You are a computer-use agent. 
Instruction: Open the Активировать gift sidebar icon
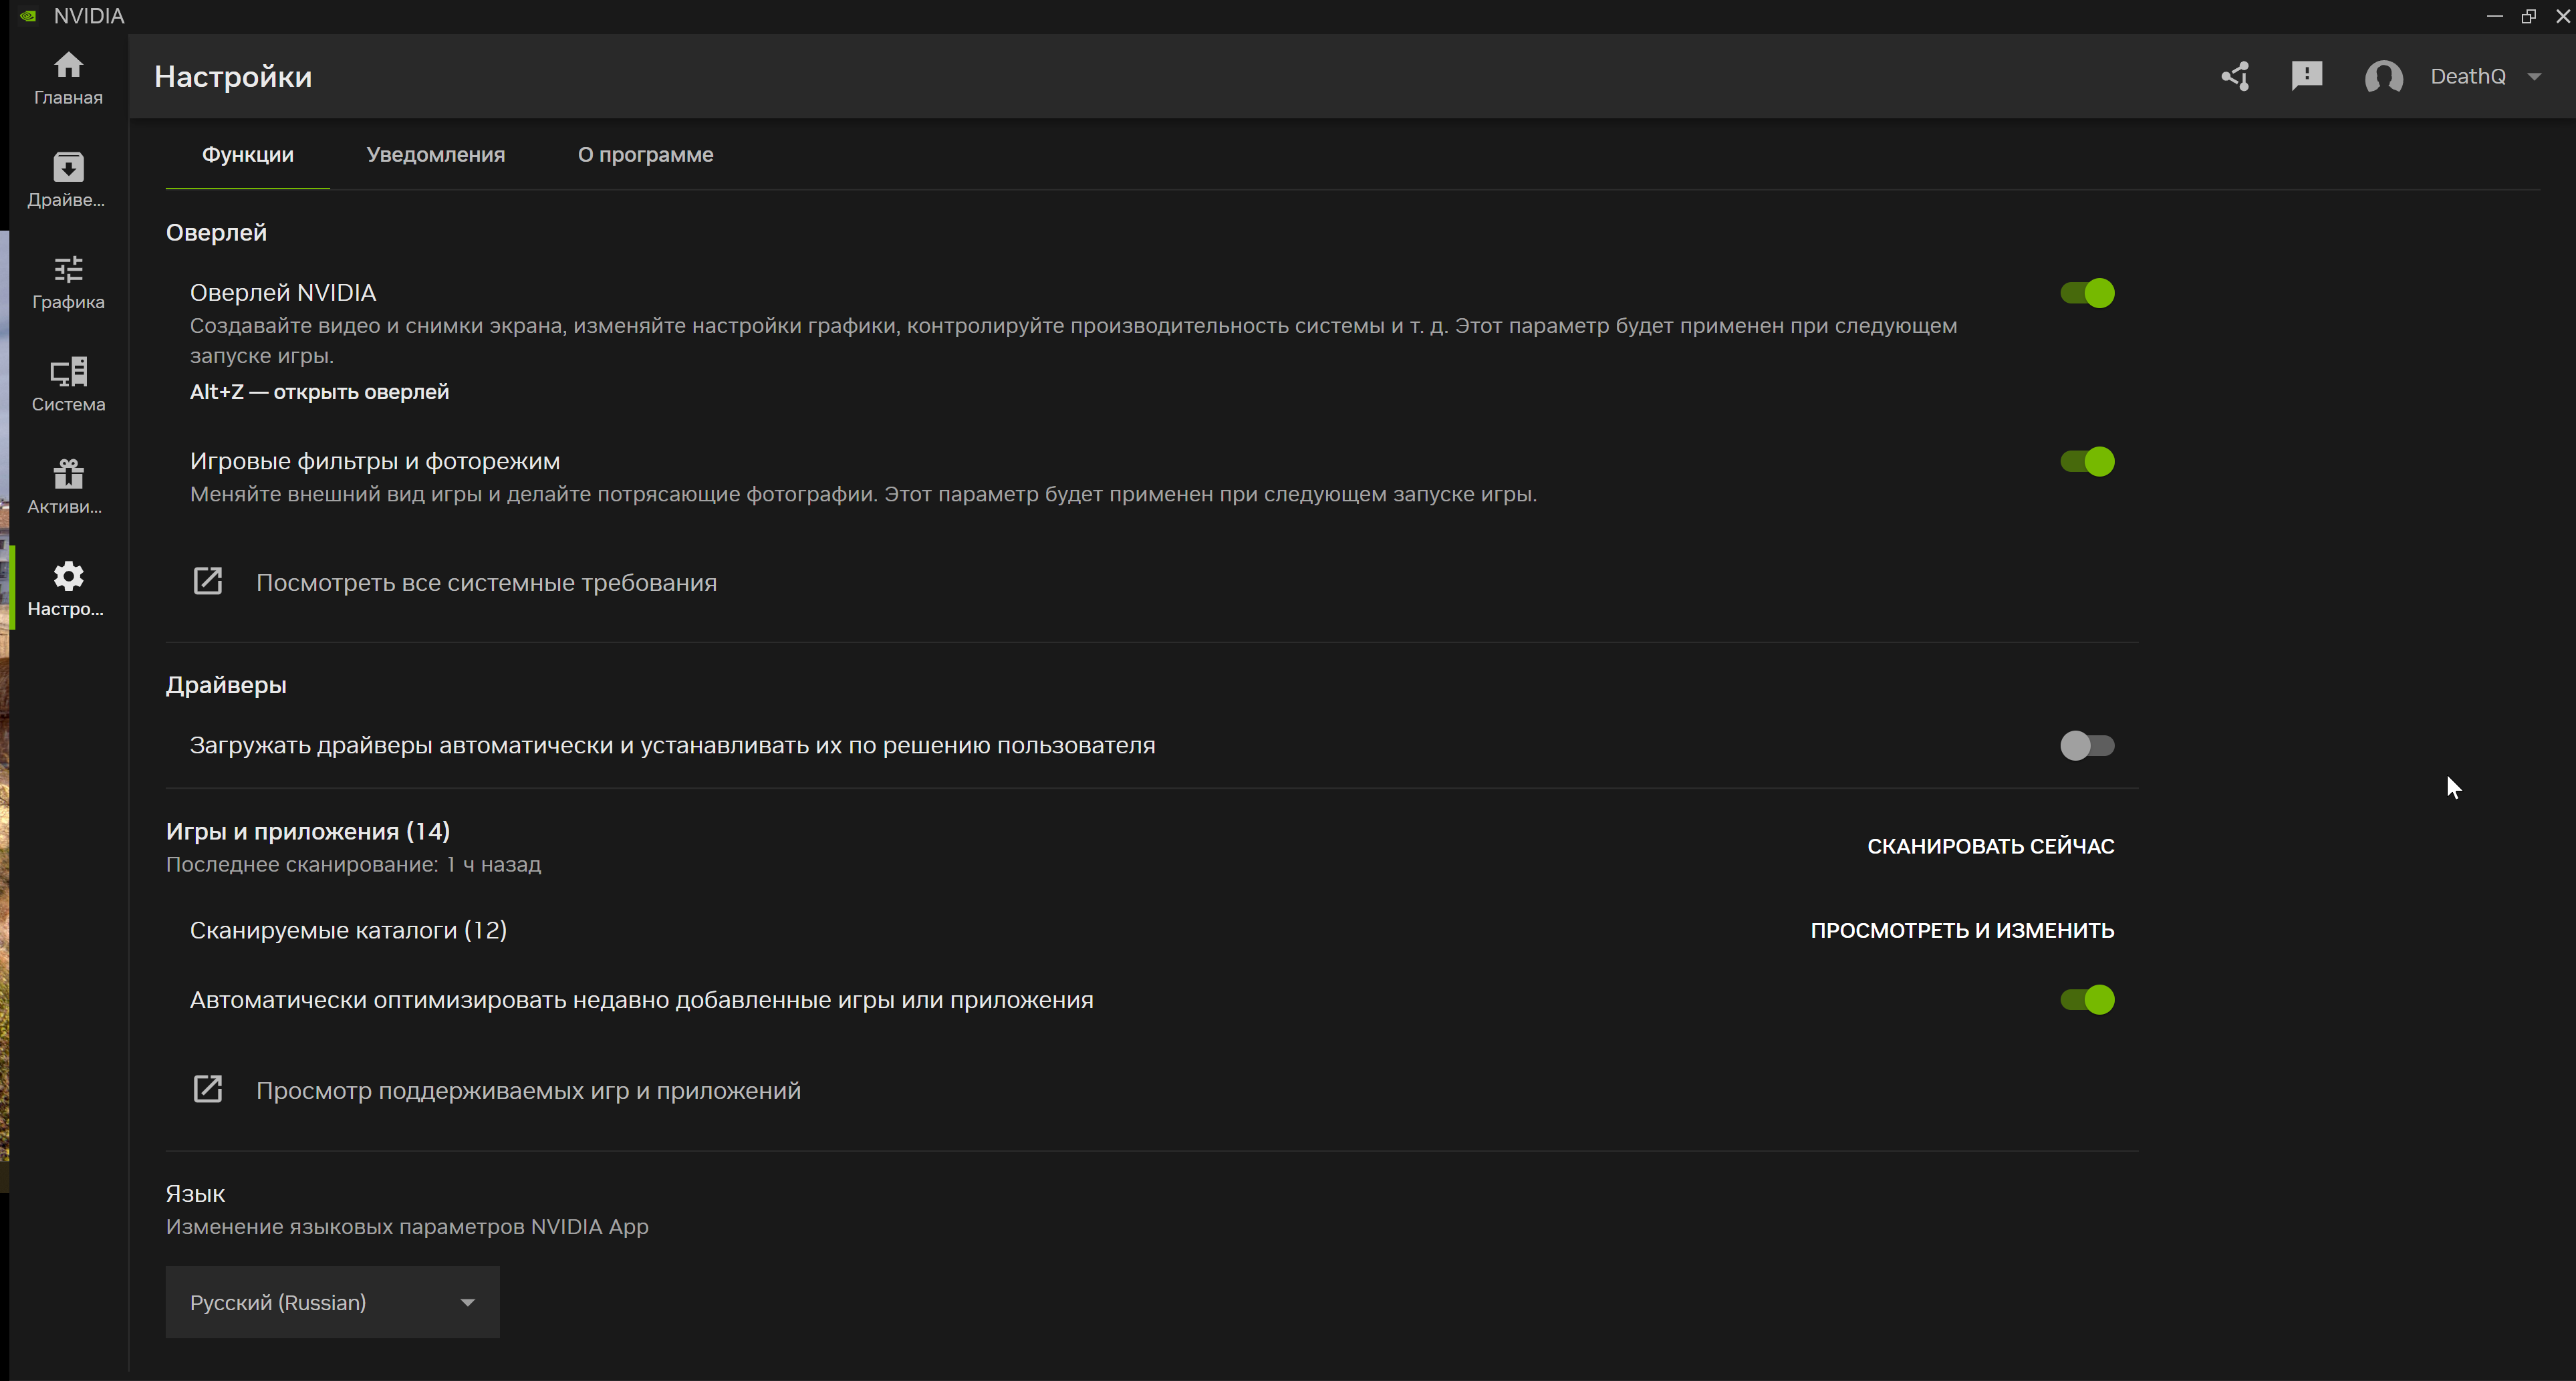tap(68, 486)
